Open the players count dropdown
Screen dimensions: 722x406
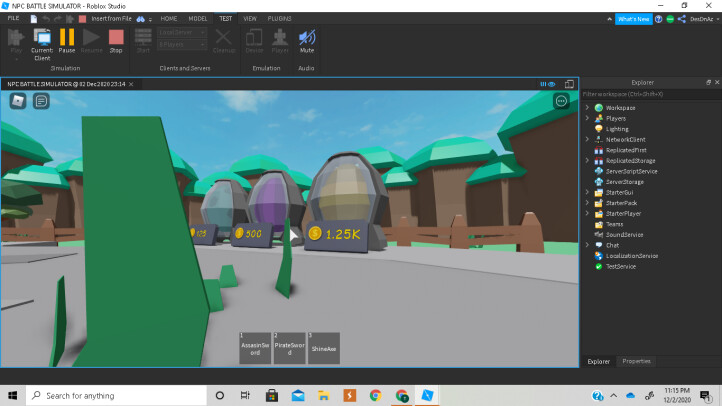[182, 45]
